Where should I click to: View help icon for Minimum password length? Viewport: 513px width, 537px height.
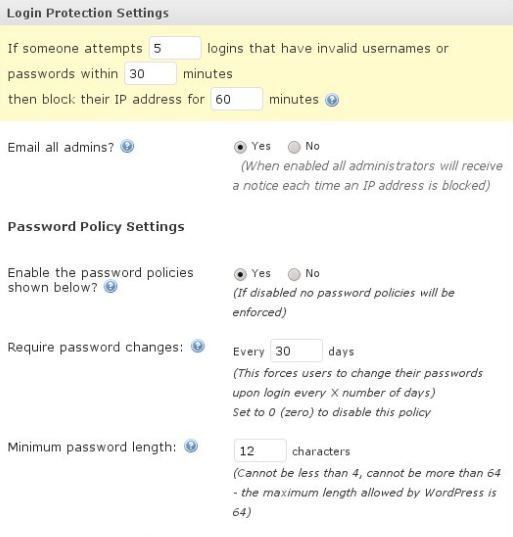[191, 446]
